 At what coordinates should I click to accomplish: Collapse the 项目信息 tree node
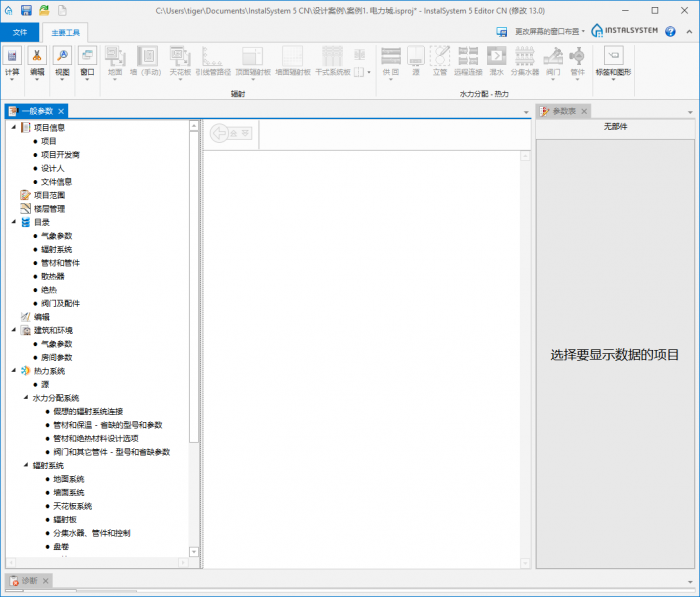tap(13, 128)
